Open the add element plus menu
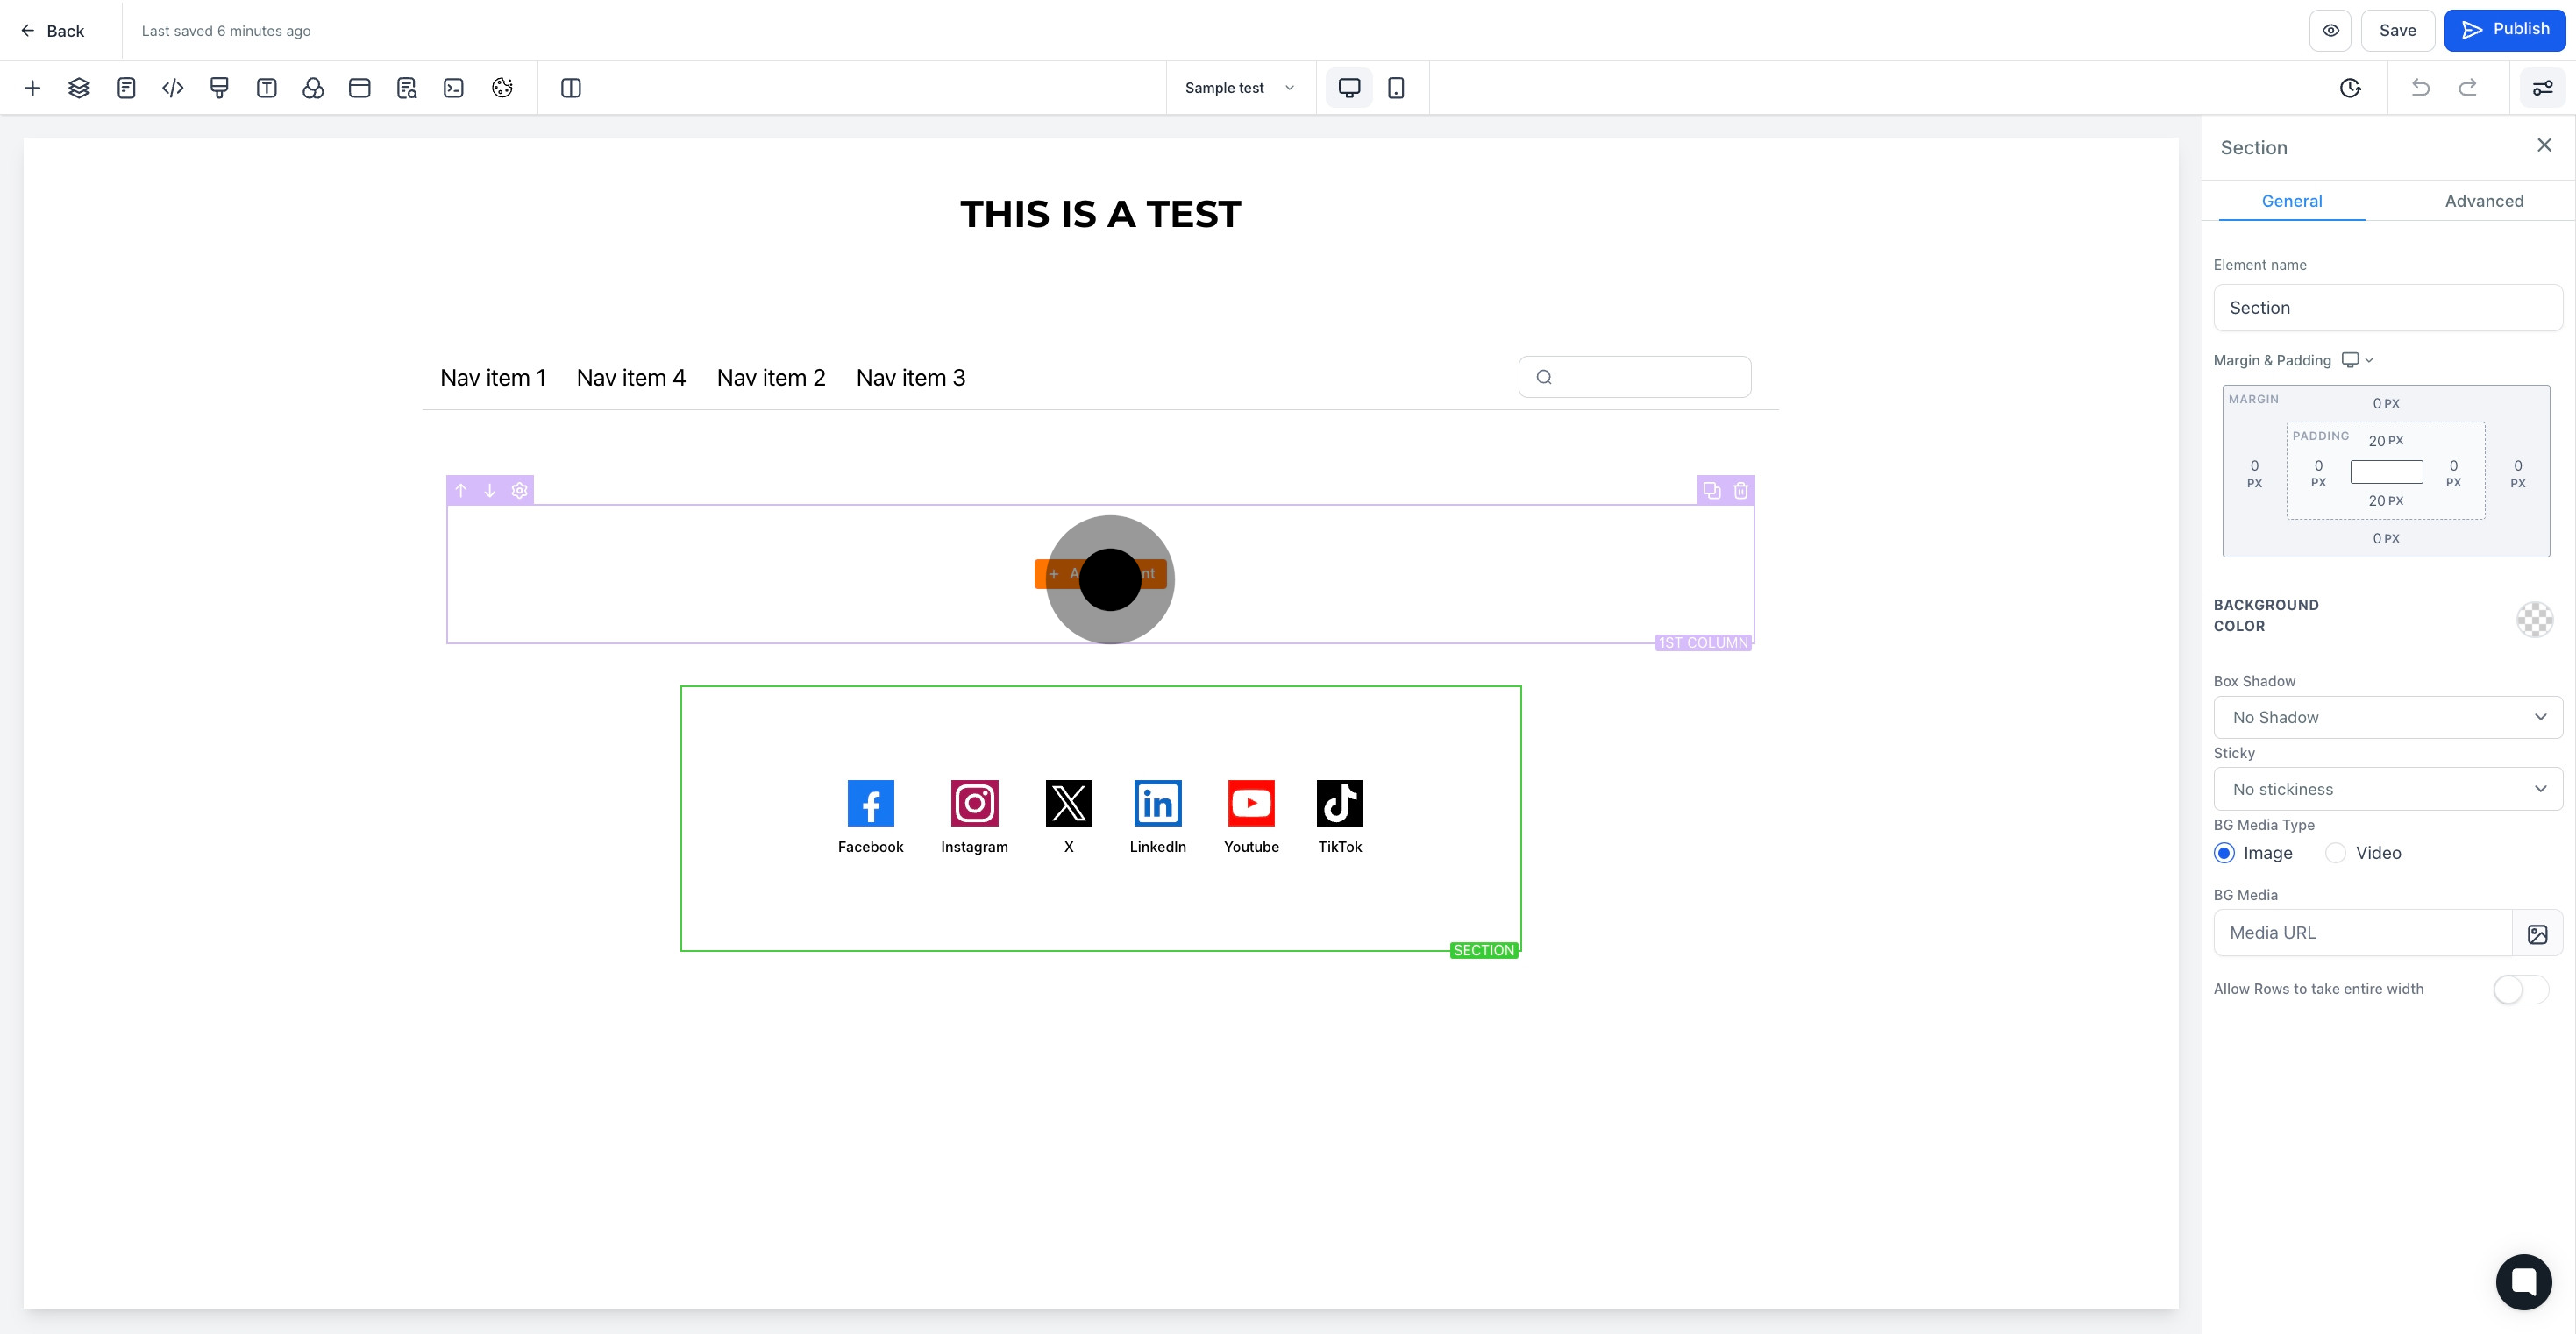This screenshot has width=2576, height=1334. 32,88
